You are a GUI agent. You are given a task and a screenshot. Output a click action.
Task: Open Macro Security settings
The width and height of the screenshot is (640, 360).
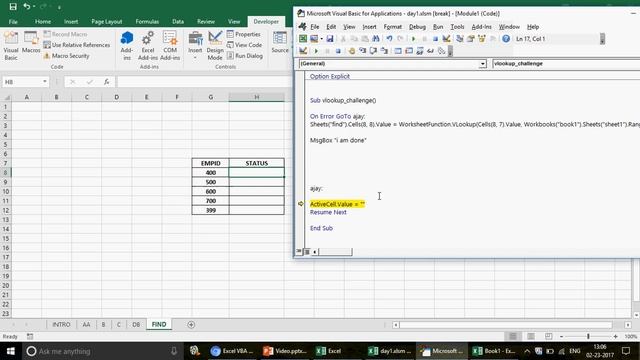click(x=67, y=56)
